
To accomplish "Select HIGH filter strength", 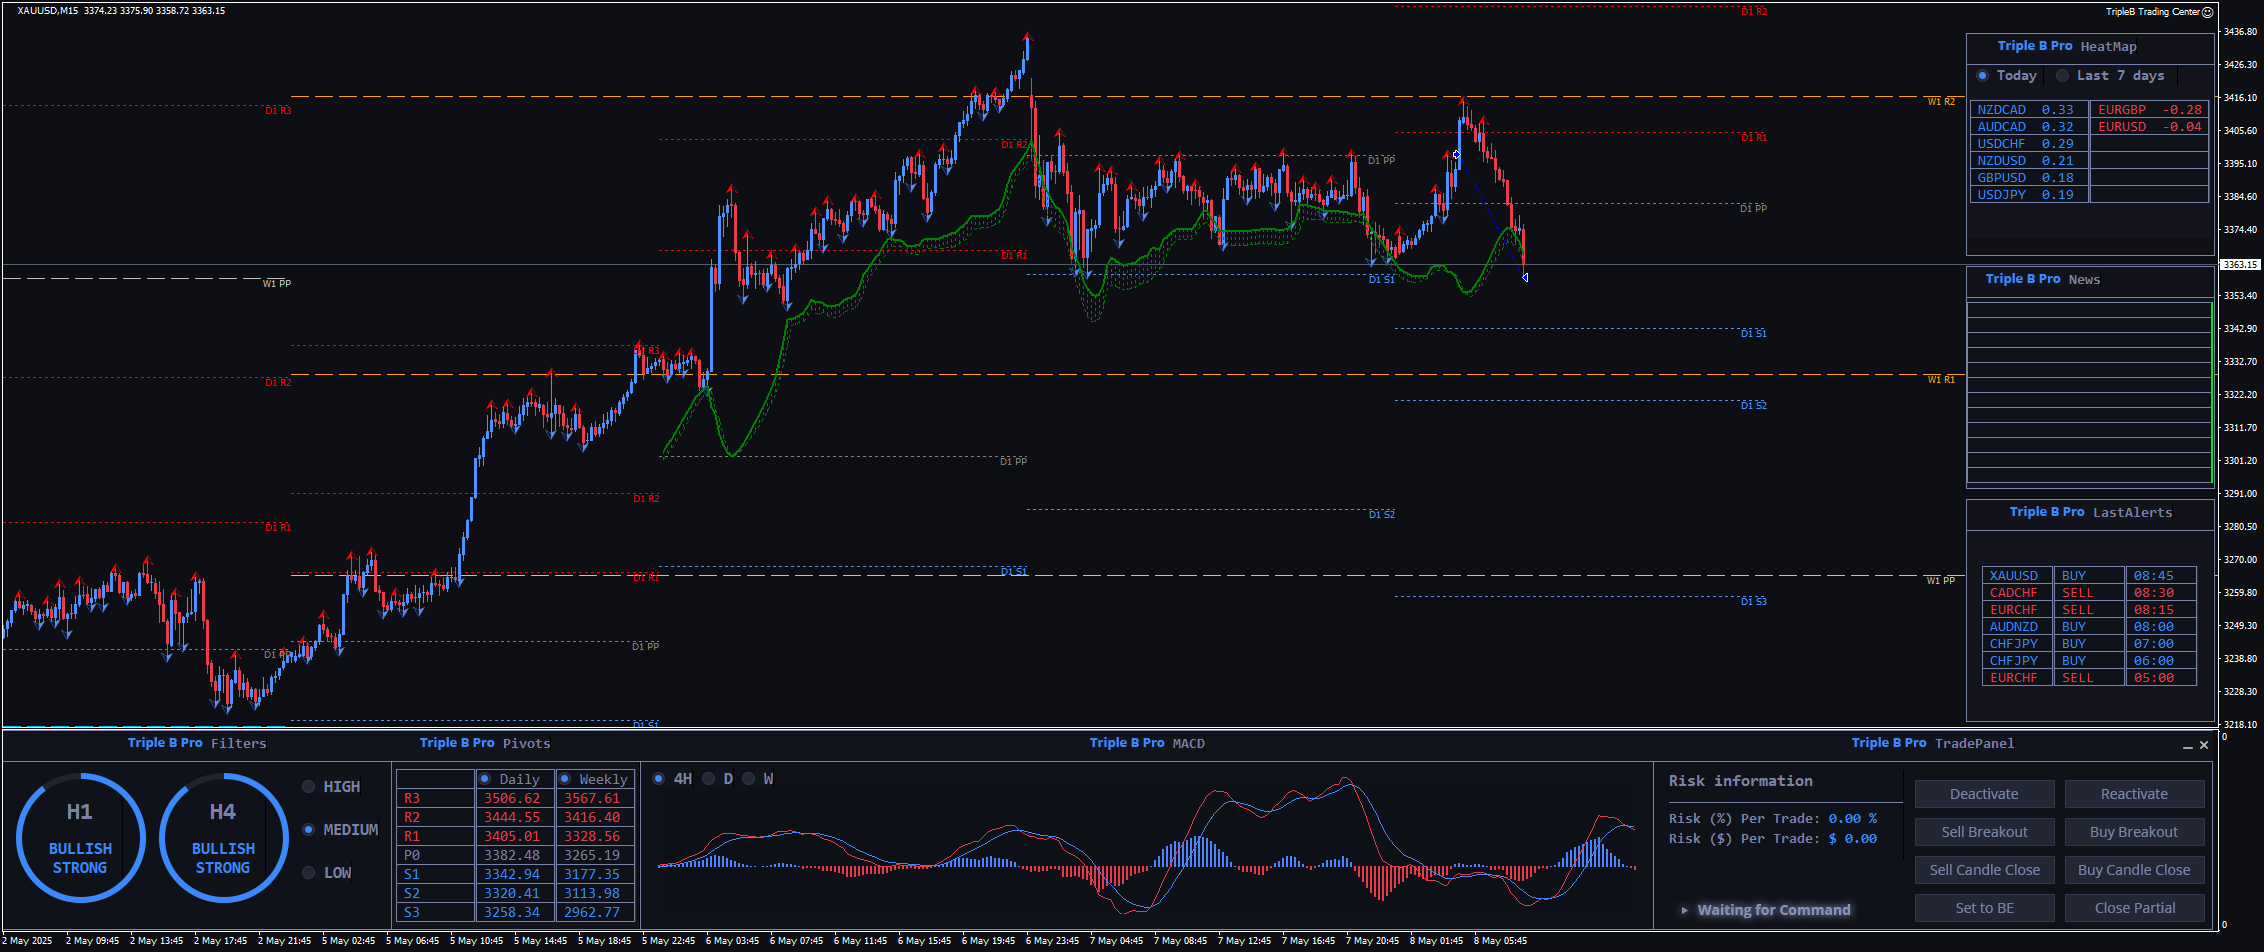I will [309, 787].
